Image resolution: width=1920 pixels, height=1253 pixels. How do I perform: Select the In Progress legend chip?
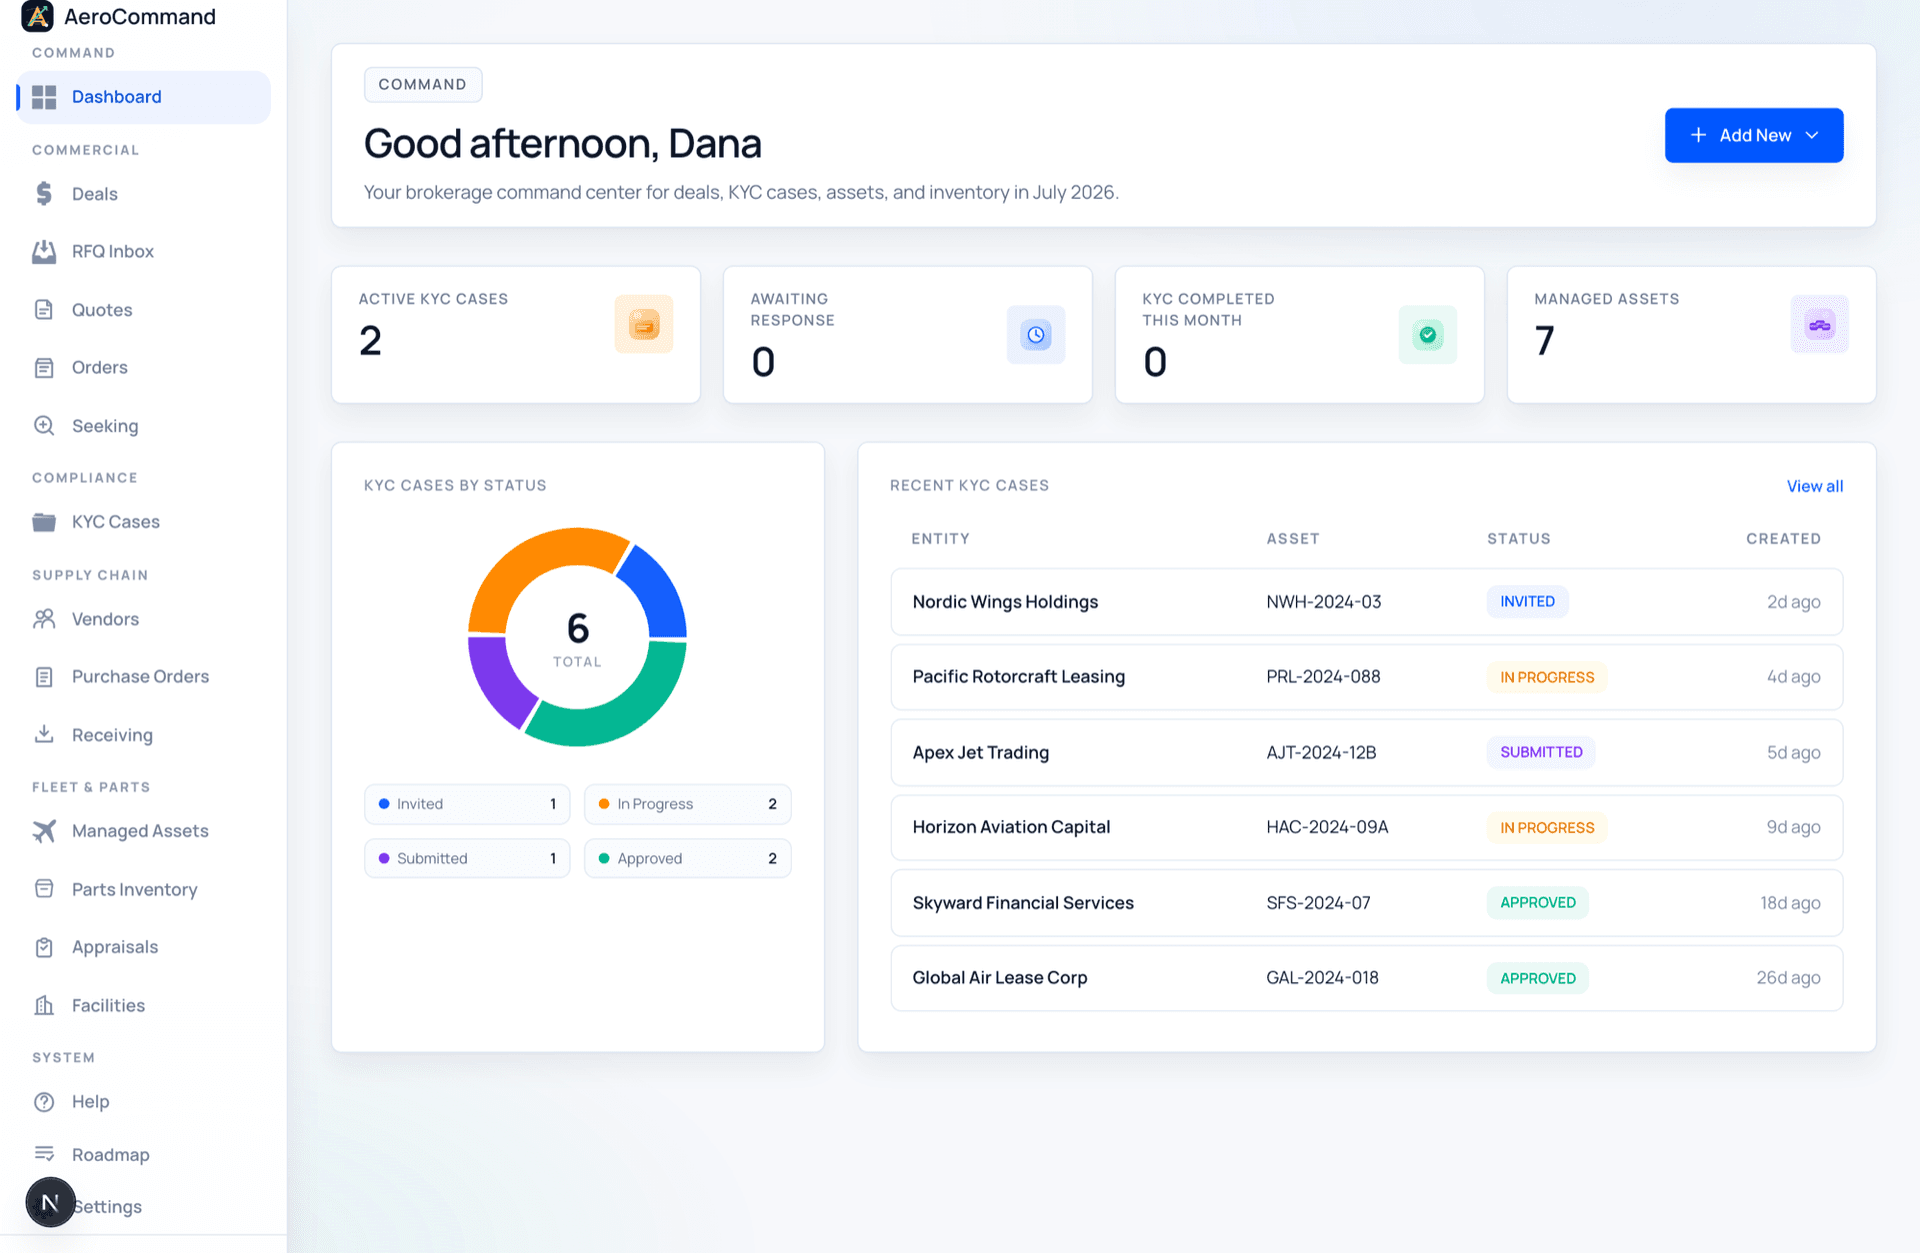coord(688,804)
